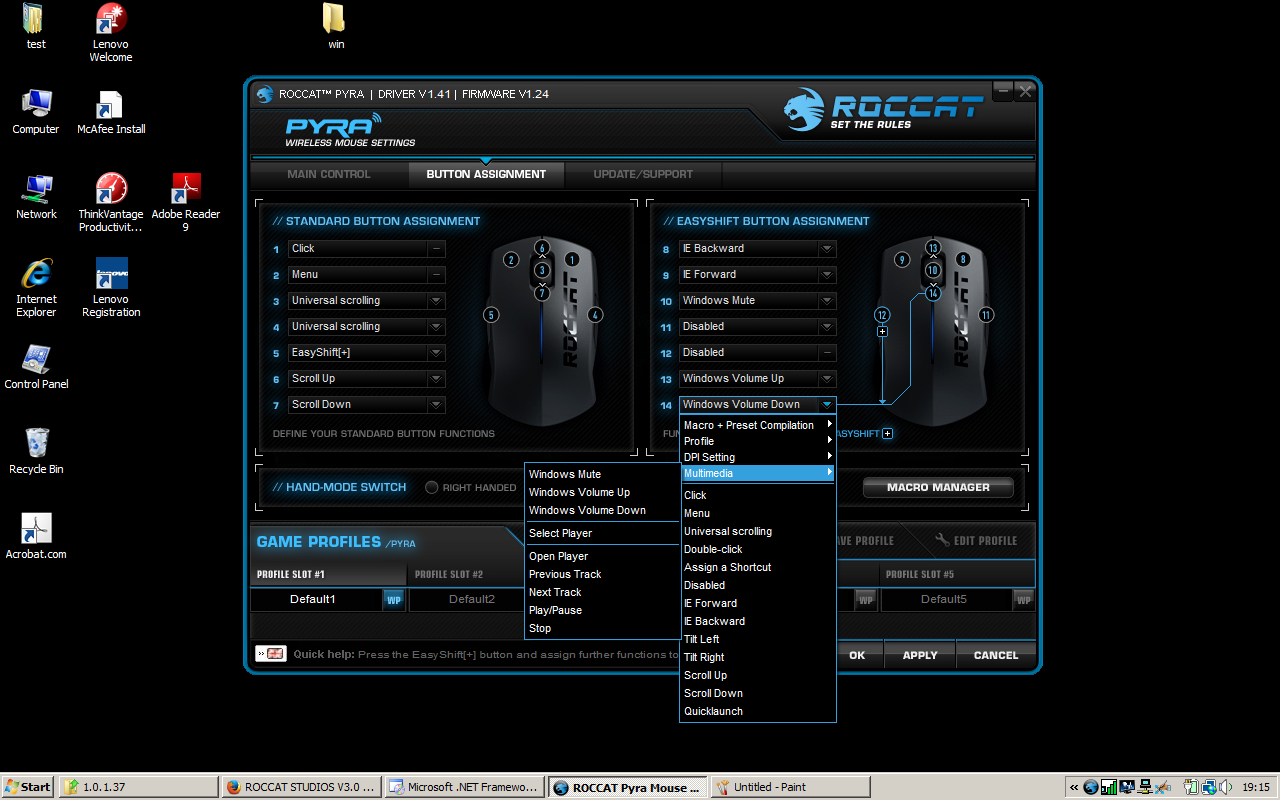Open the Recycle Bin icon
Viewport: 1280px width, 800px height.
(x=36, y=452)
